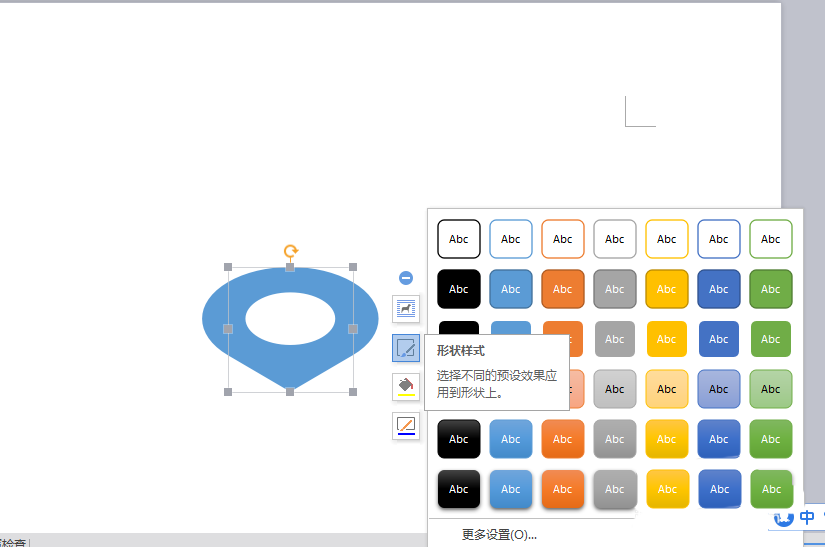Open 更多设置(O)... from the style panel
825x547 pixels.
499,535
